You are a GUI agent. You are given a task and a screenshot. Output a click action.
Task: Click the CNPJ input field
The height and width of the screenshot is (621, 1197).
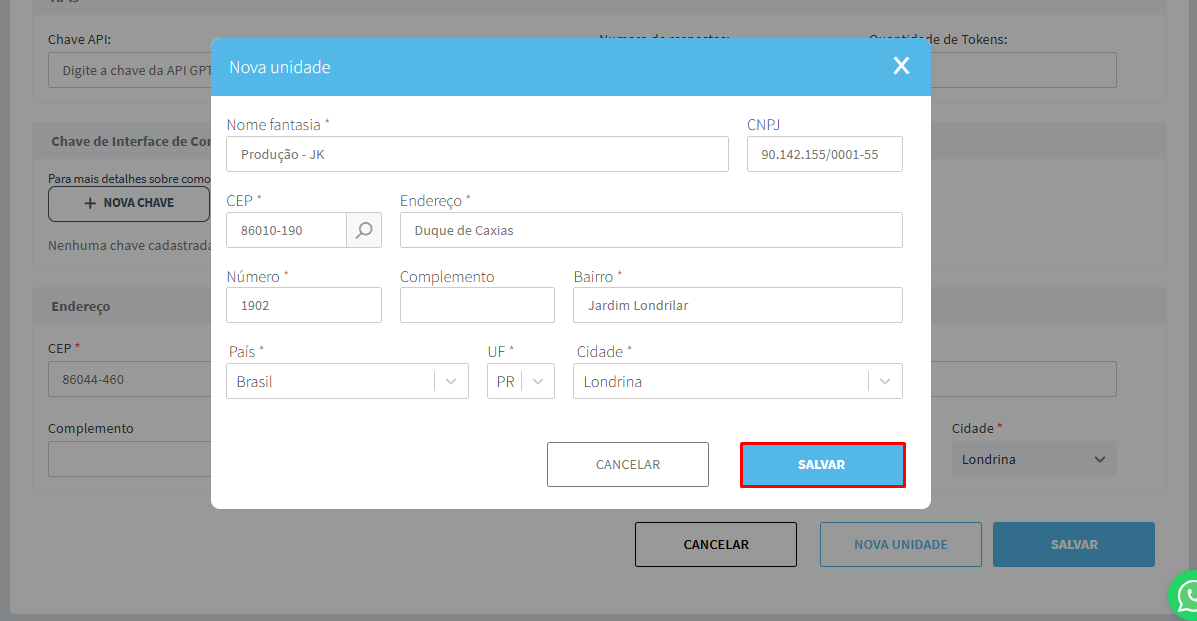click(824, 154)
